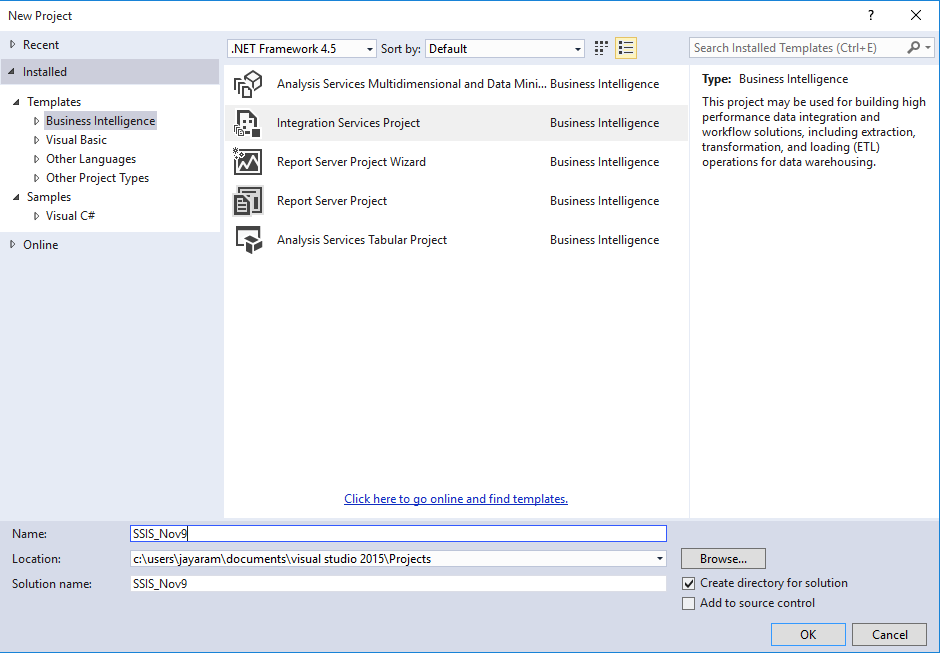Choose the Analysis Services Tabular Project icon
Viewport: 940px width, 653px height.
(x=247, y=239)
